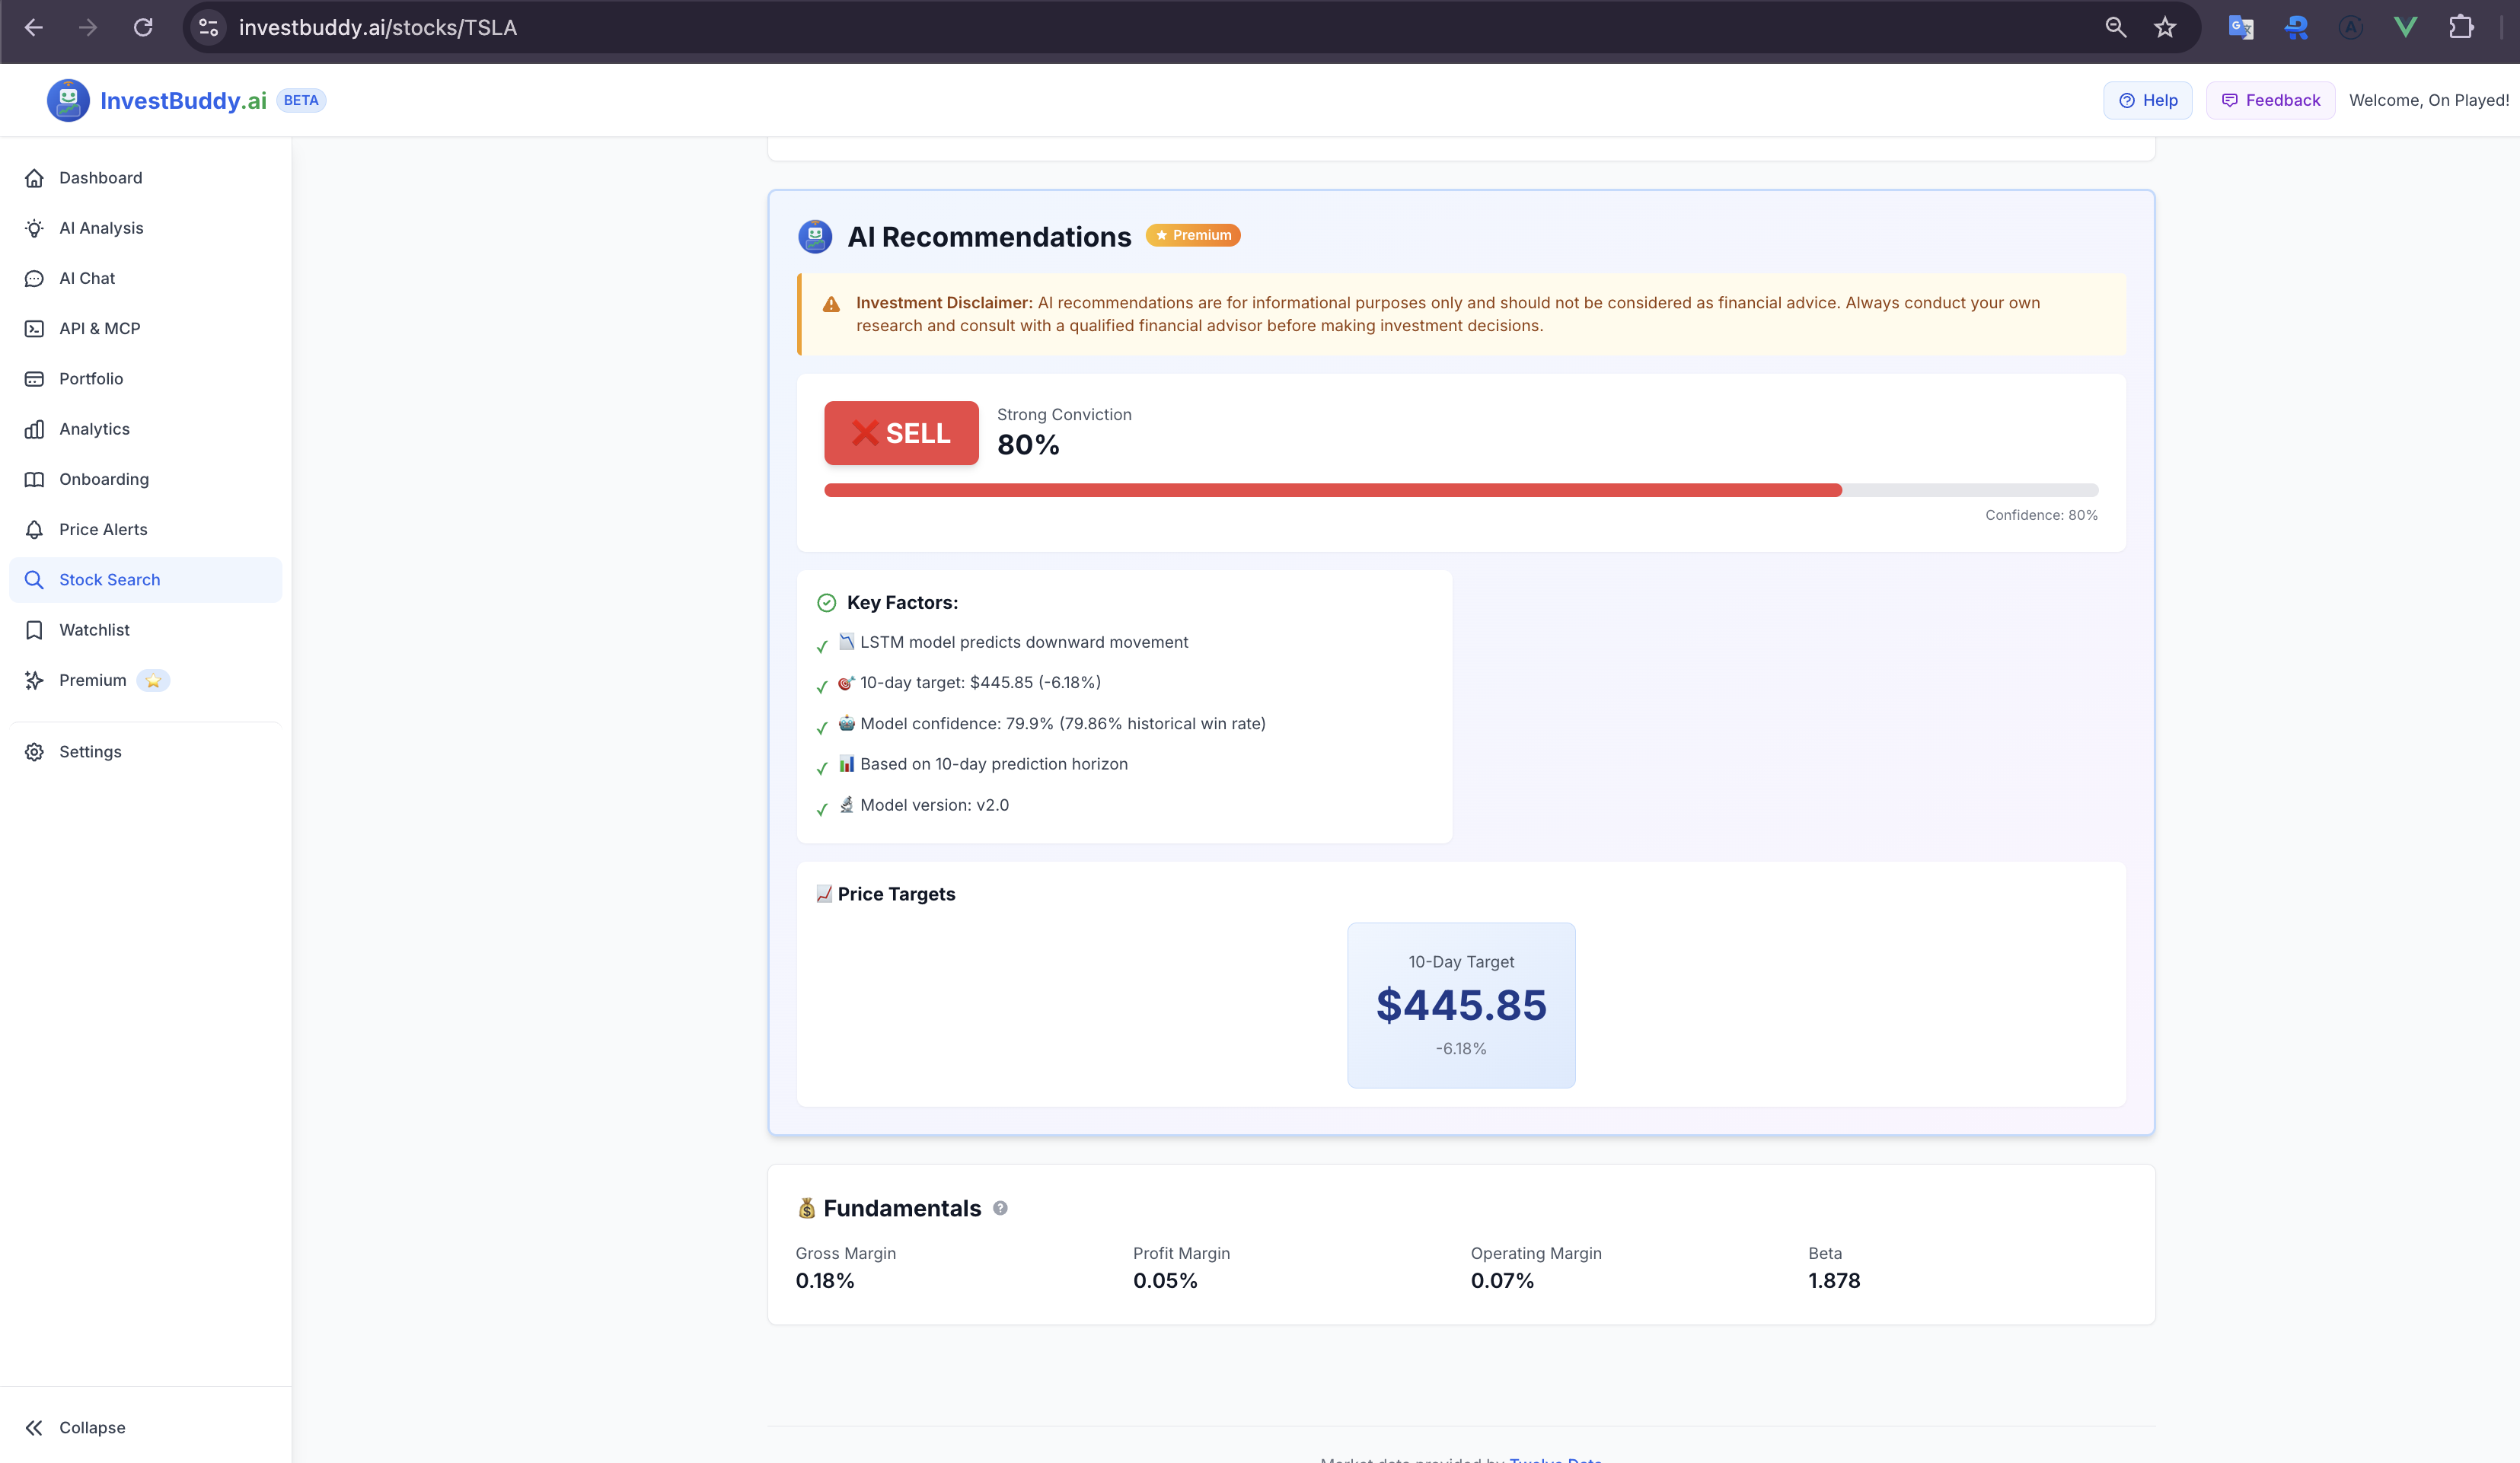Click the 10-Day Target price card
This screenshot has height=1463, width=2520.
[x=1460, y=1005]
